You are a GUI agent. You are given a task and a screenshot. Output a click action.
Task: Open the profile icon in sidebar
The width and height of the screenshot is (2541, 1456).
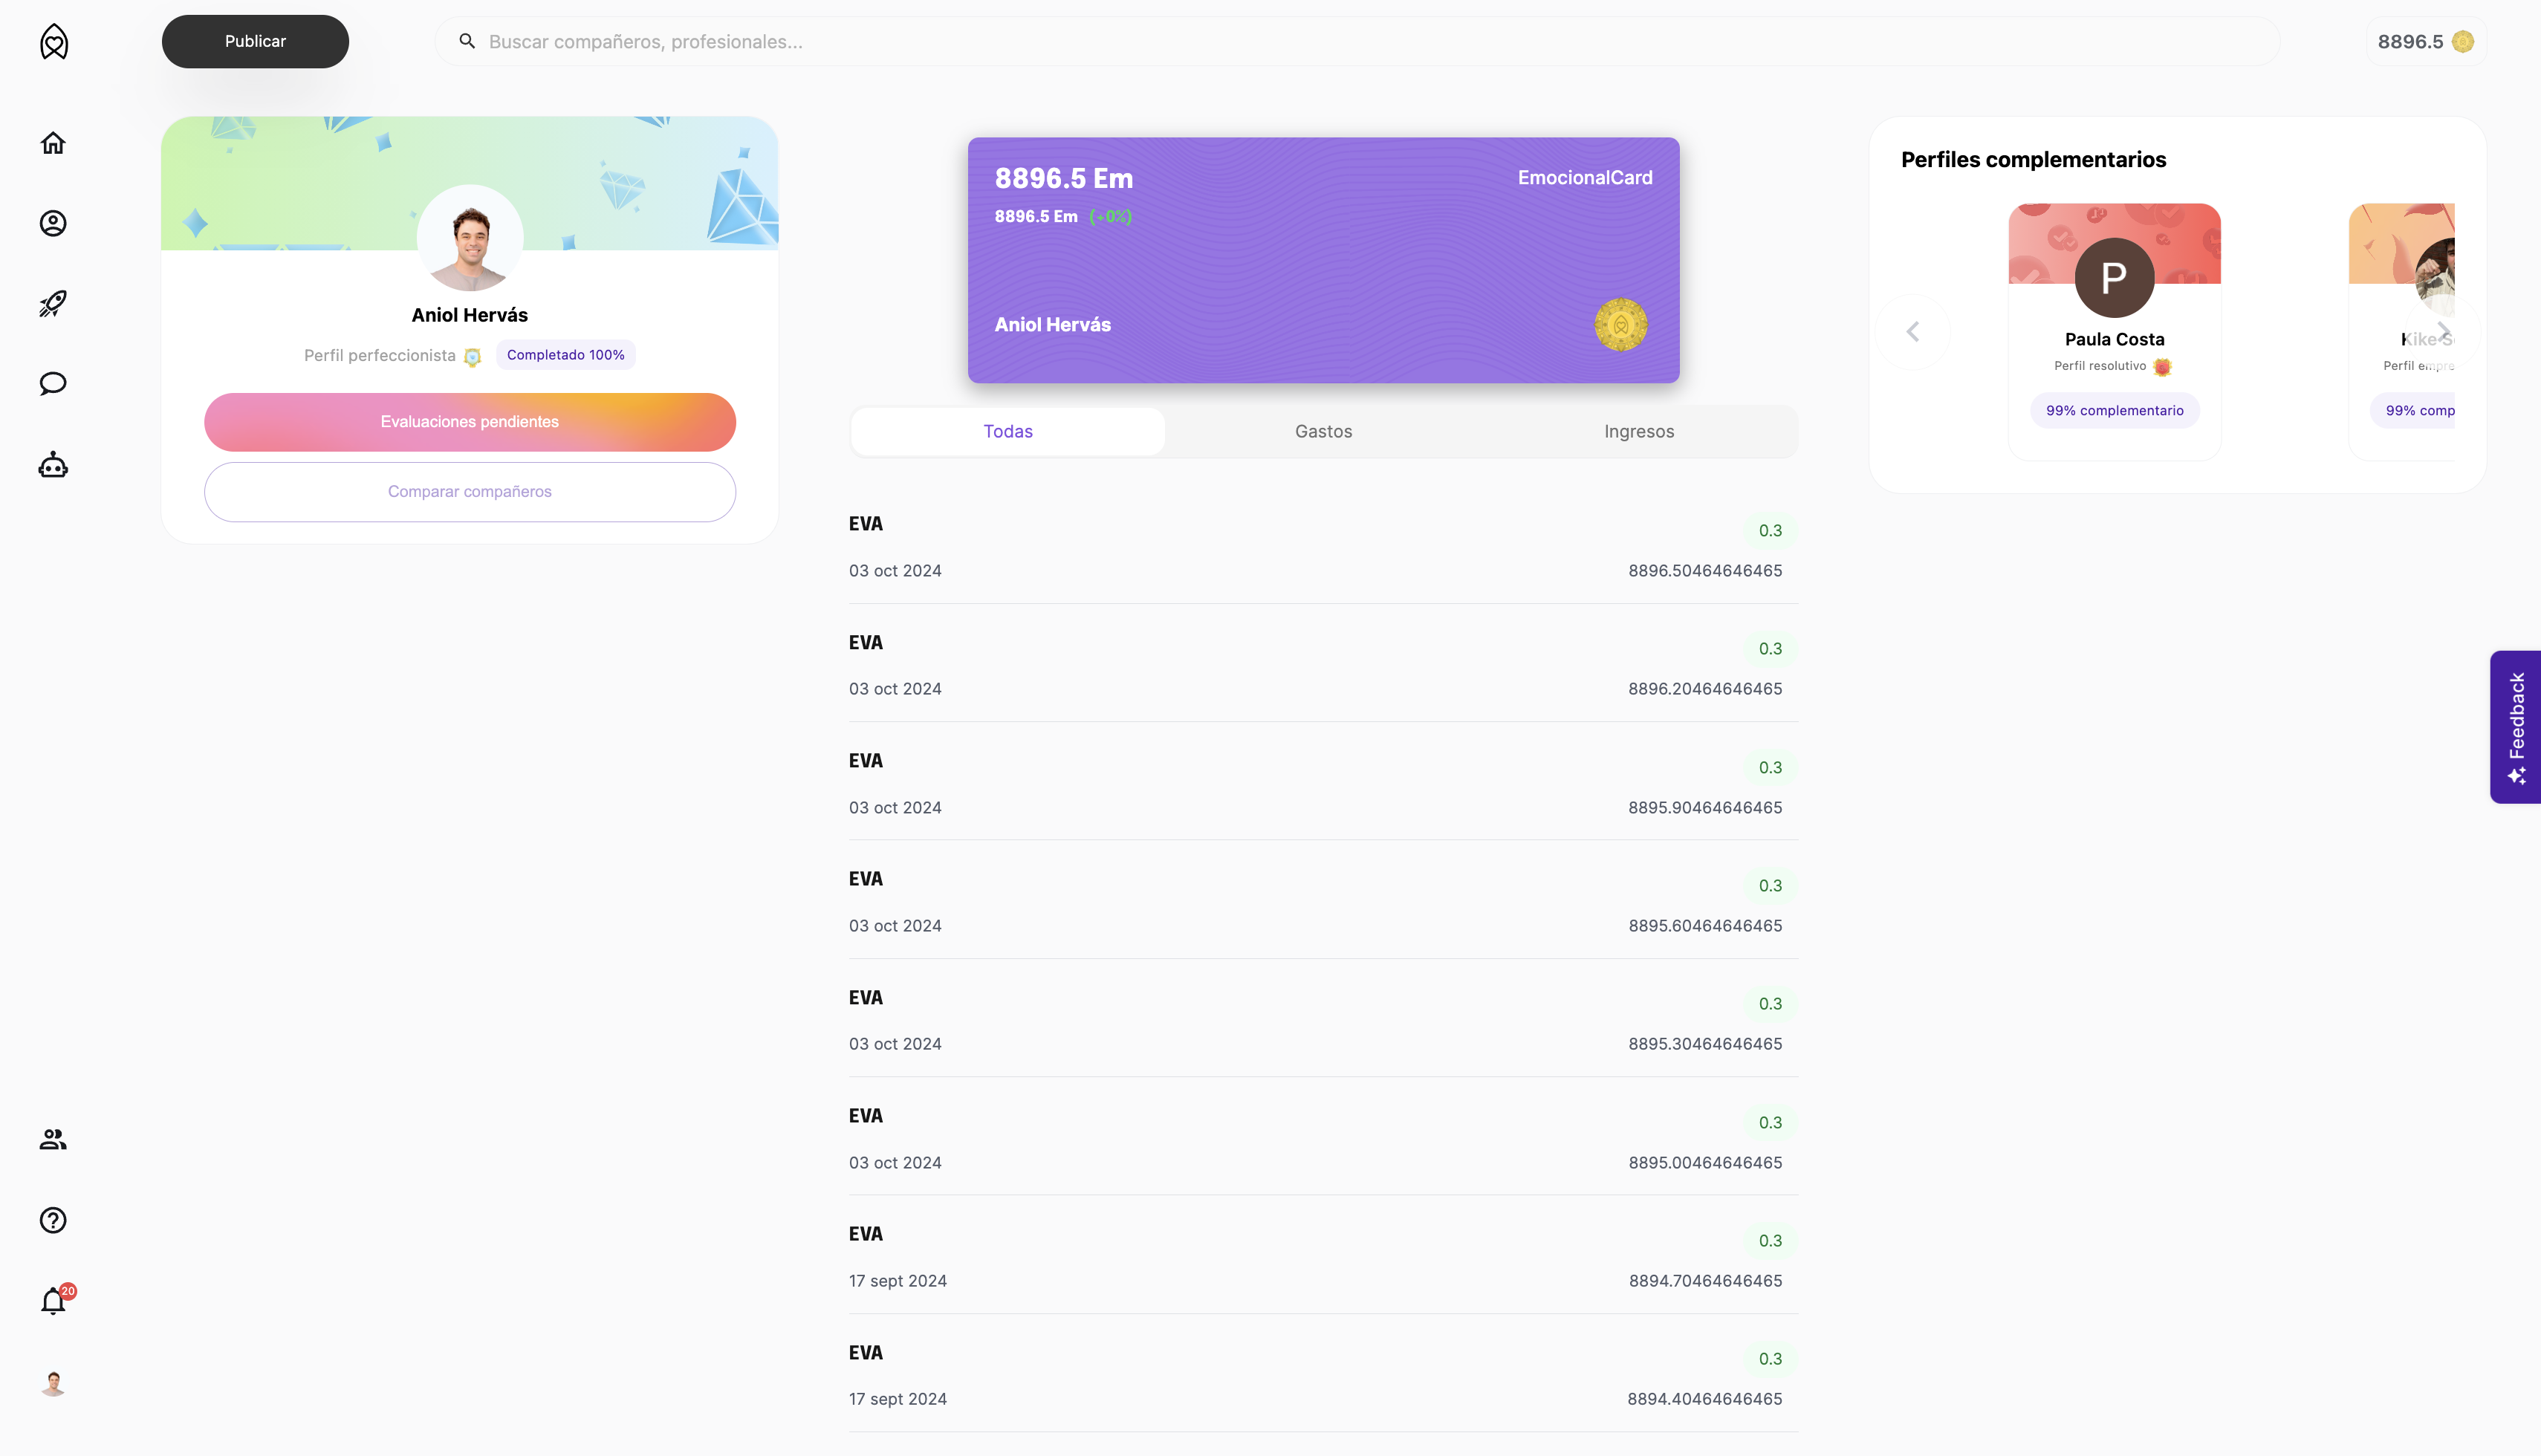tap(53, 223)
